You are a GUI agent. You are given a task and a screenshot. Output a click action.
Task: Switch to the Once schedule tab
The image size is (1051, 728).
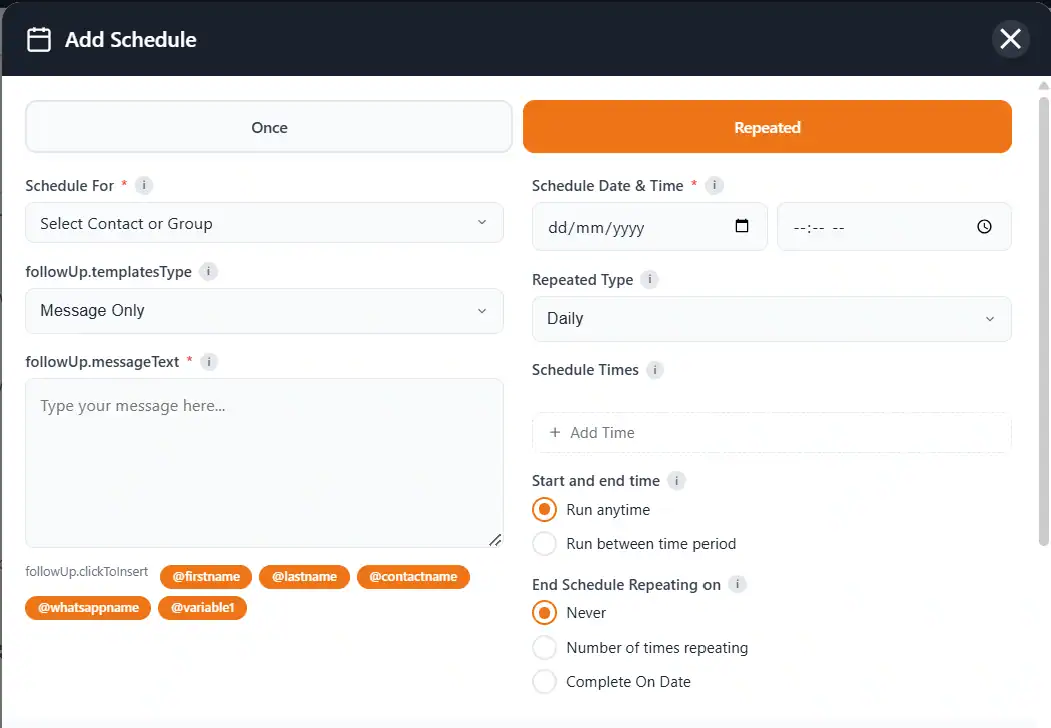[x=269, y=127]
